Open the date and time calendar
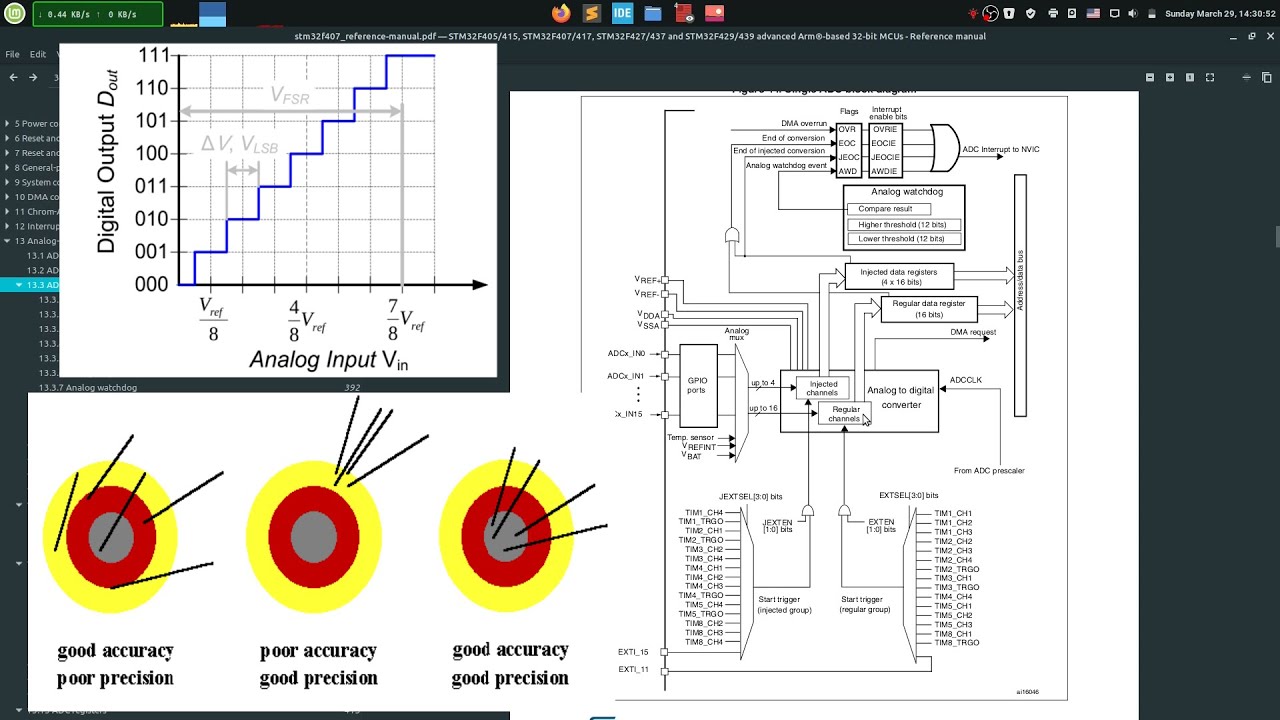This screenshot has width=1280, height=720. [x=1219, y=13]
